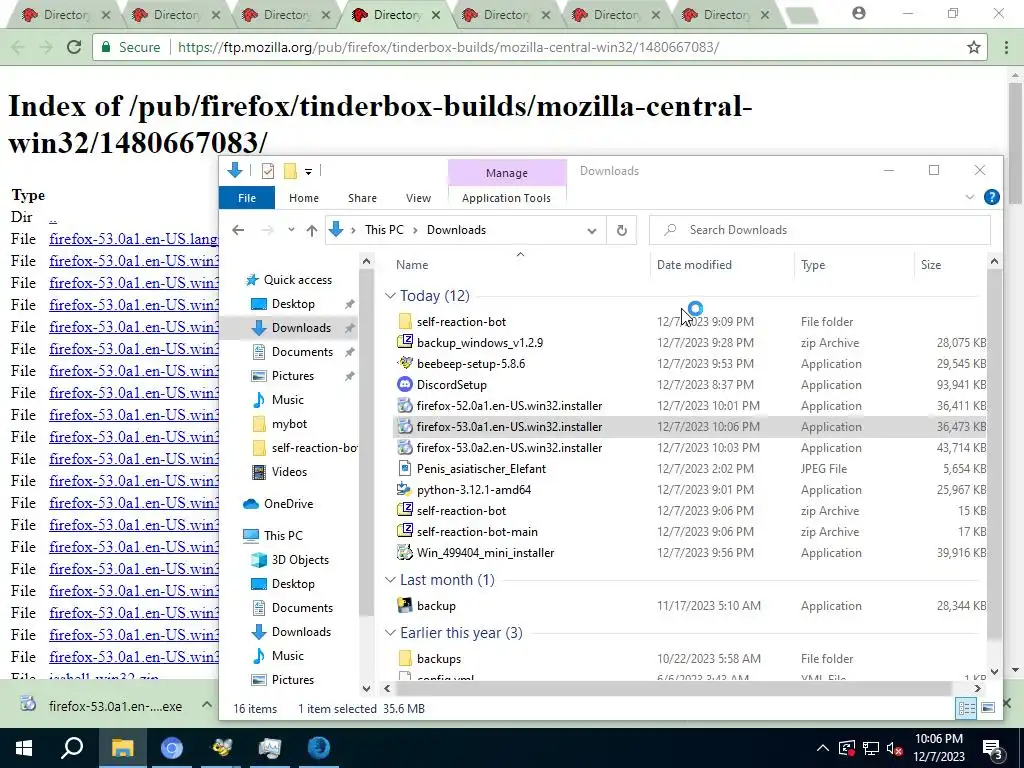Expand the Explorer ribbon chevron

coord(969,197)
